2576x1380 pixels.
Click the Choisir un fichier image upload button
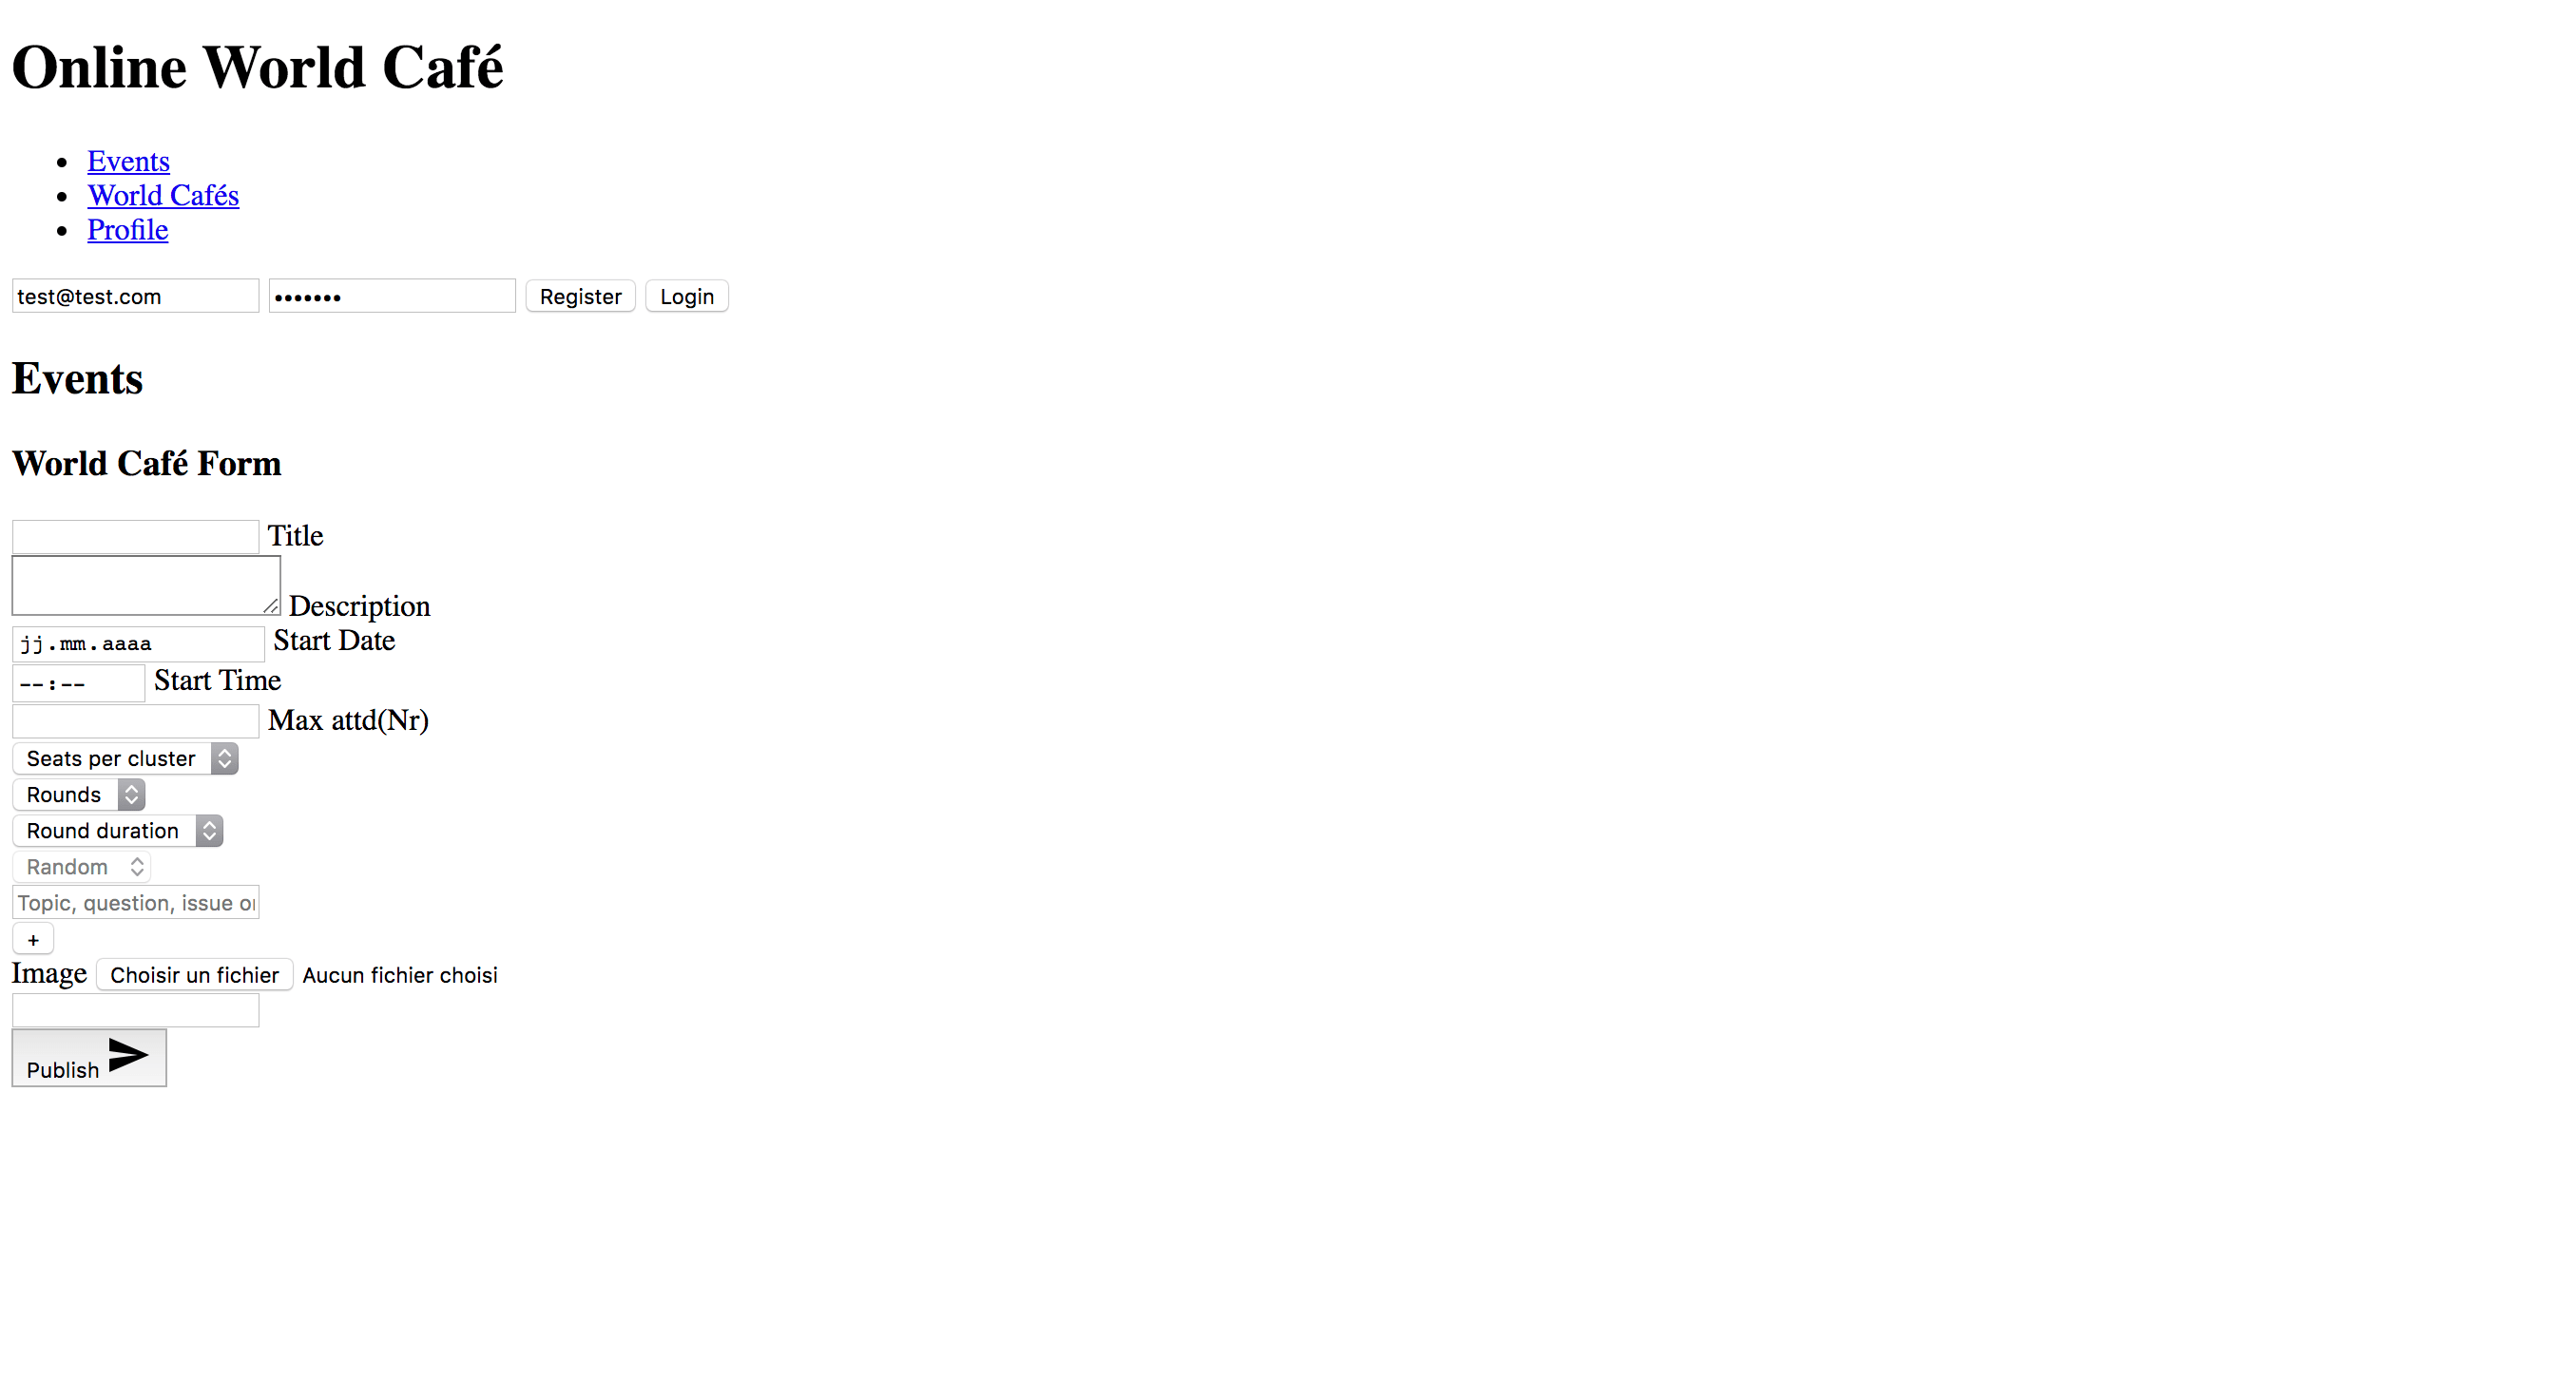[x=193, y=974]
